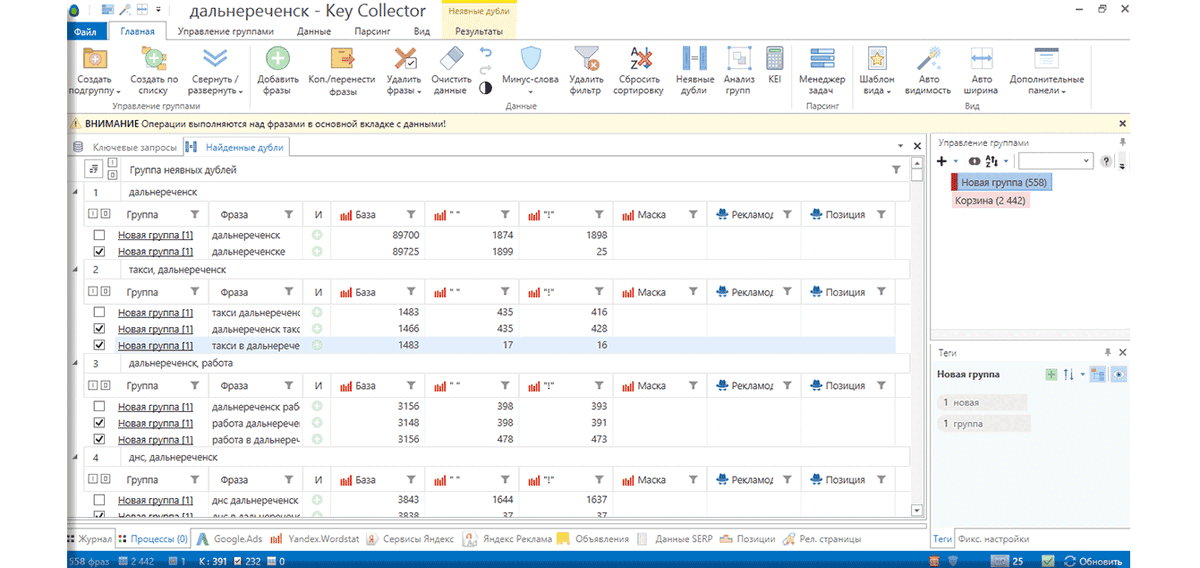The image size is (1200, 568).
Task: Click the undo arrow in ribbon
Action: pos(486,52)
